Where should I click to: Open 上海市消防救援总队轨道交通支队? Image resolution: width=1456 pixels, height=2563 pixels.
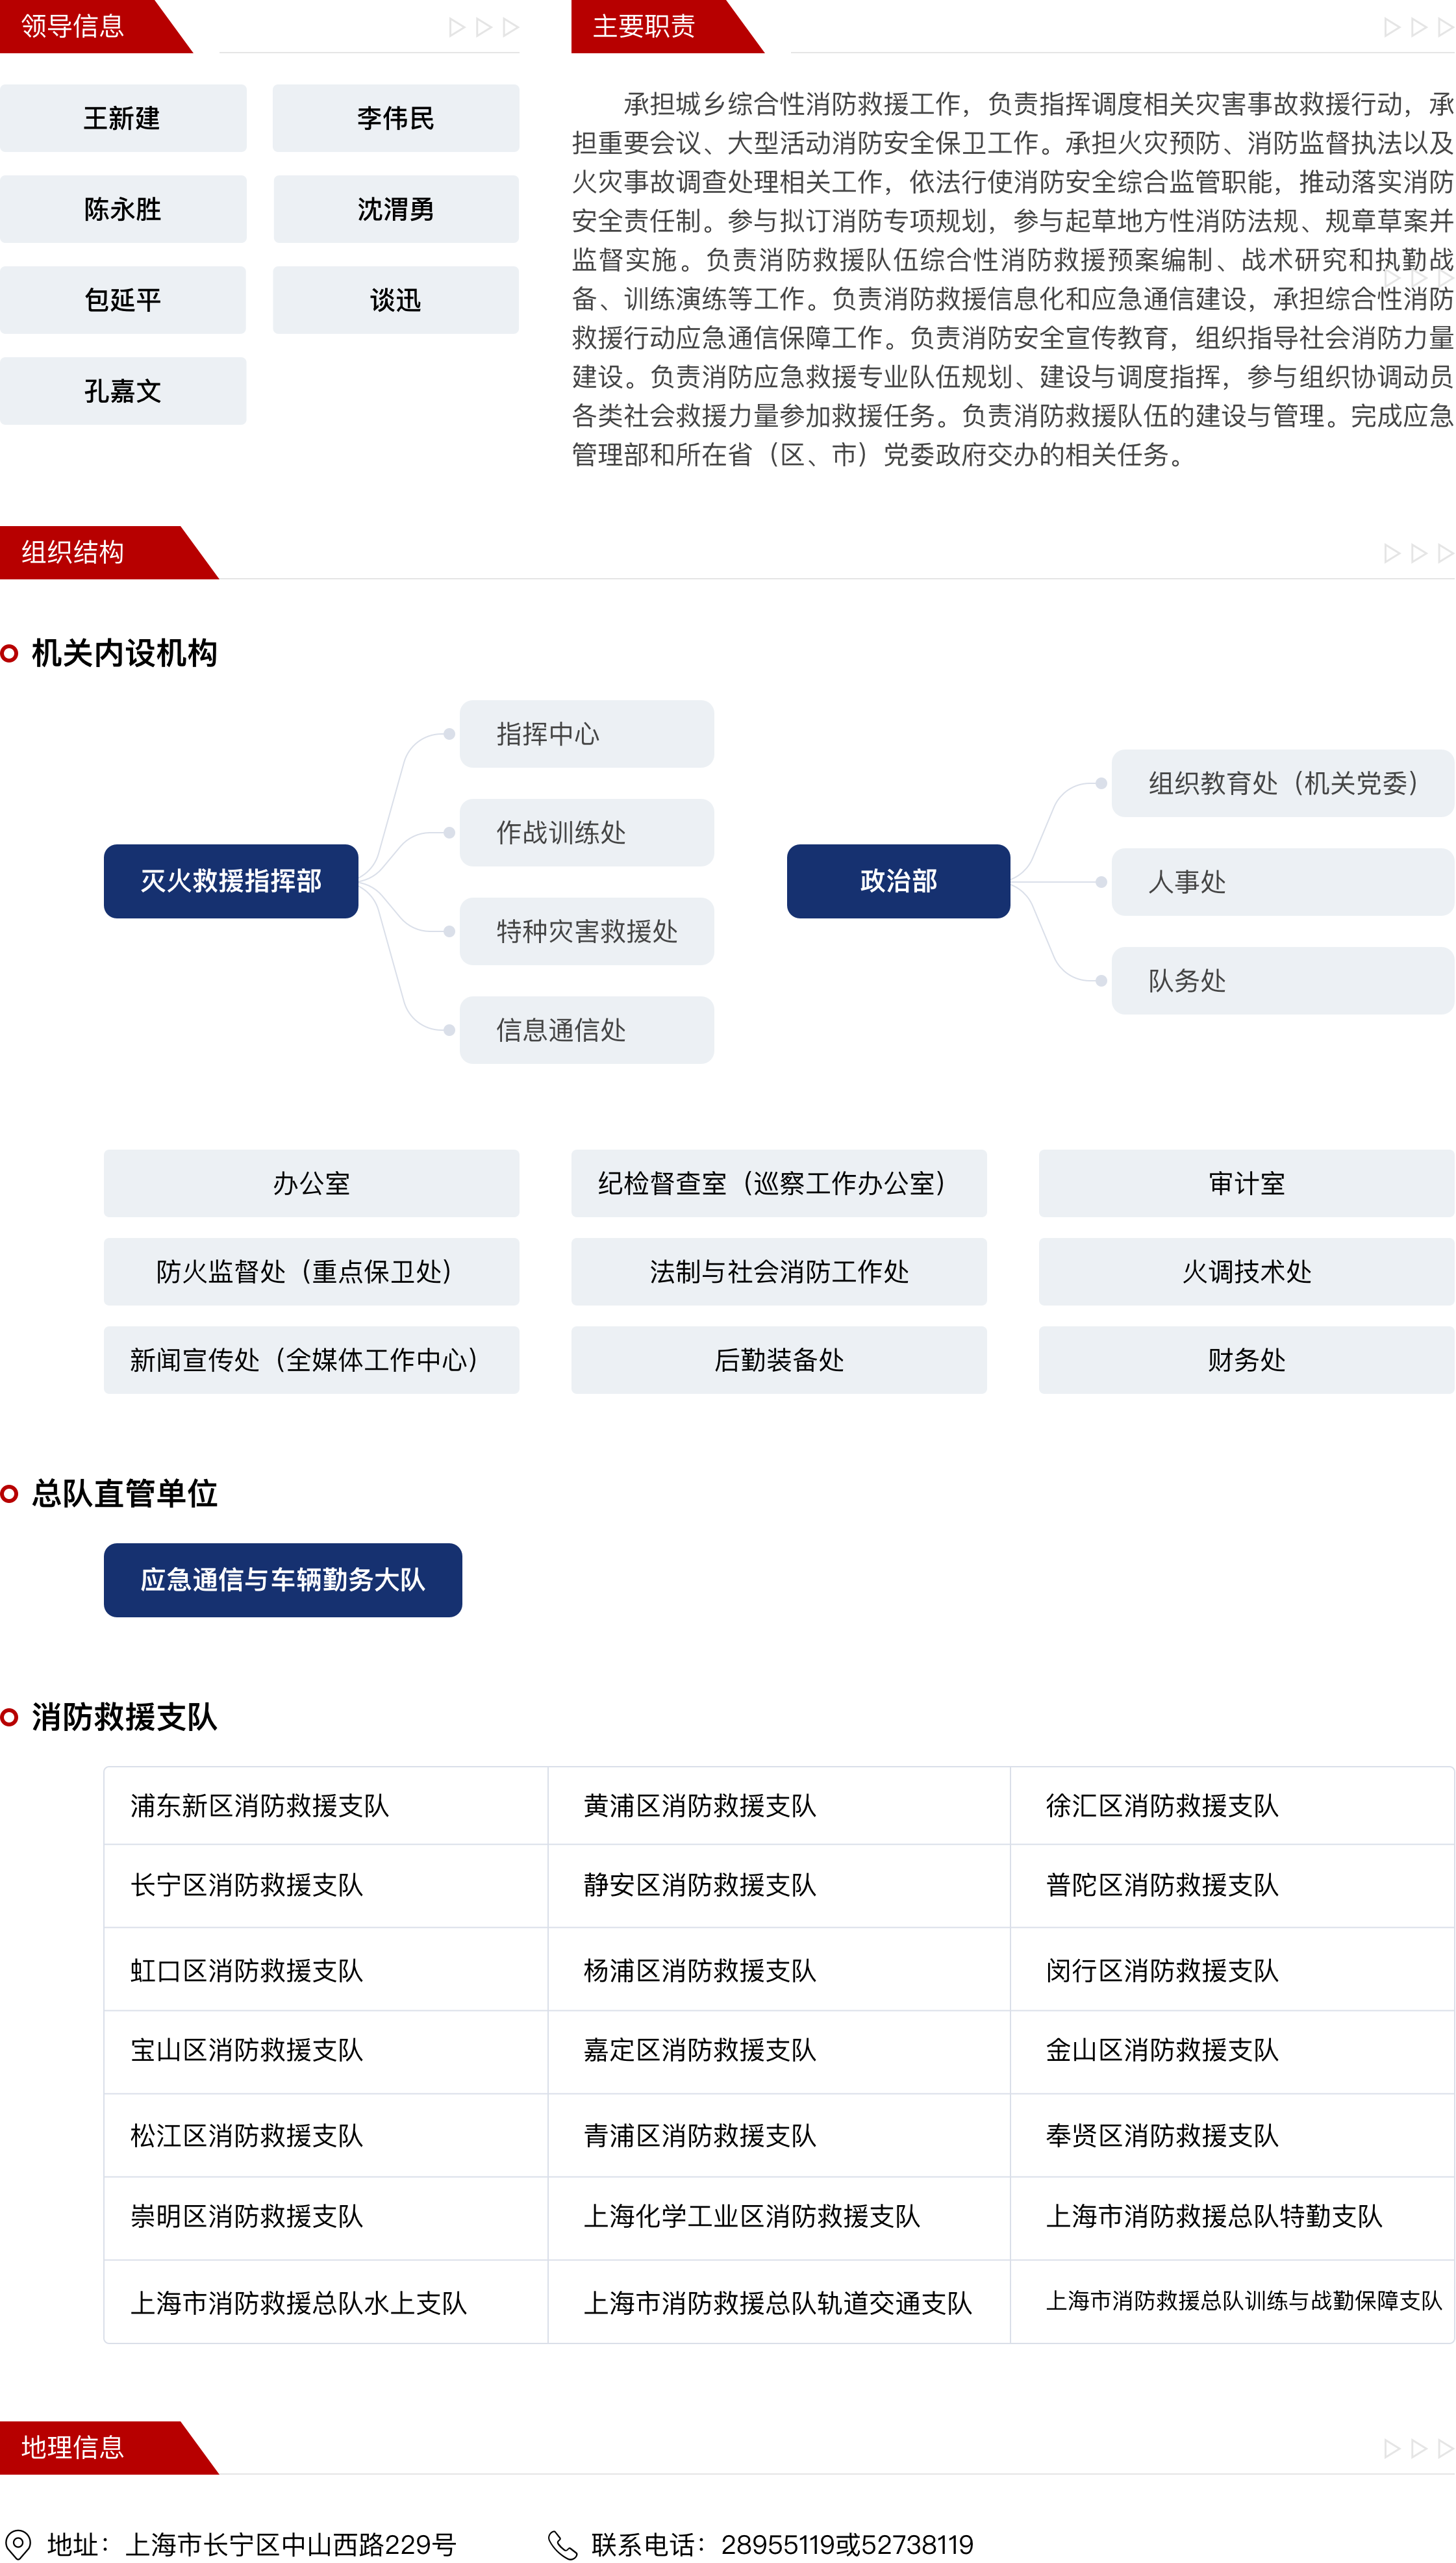pos(779,2302)
